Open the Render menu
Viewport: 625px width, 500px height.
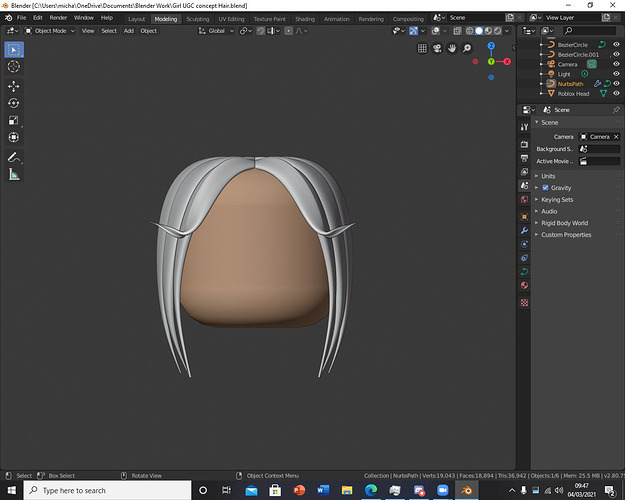[x=58, y=18]
